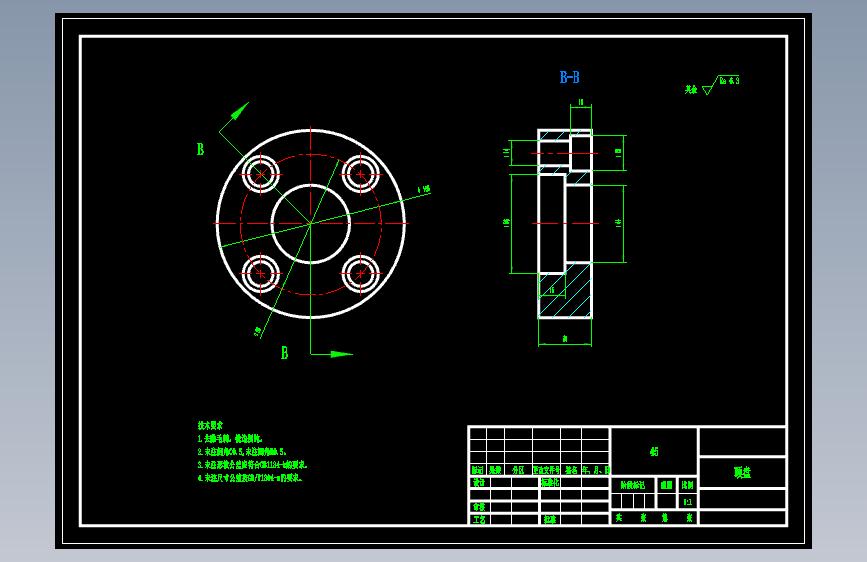Click technical note line starting with "4."
Image resolution: width=867 pixels, height=562 pixels.
(x=250, y=477)
